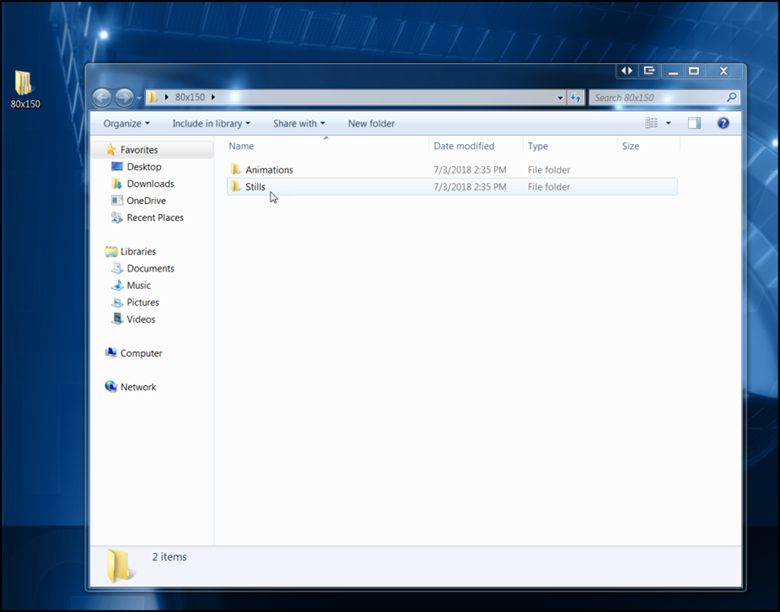Click the Computer icon in sidebar
The width and height of the screenshot is (780, 612).
click(x=110, y=353)
